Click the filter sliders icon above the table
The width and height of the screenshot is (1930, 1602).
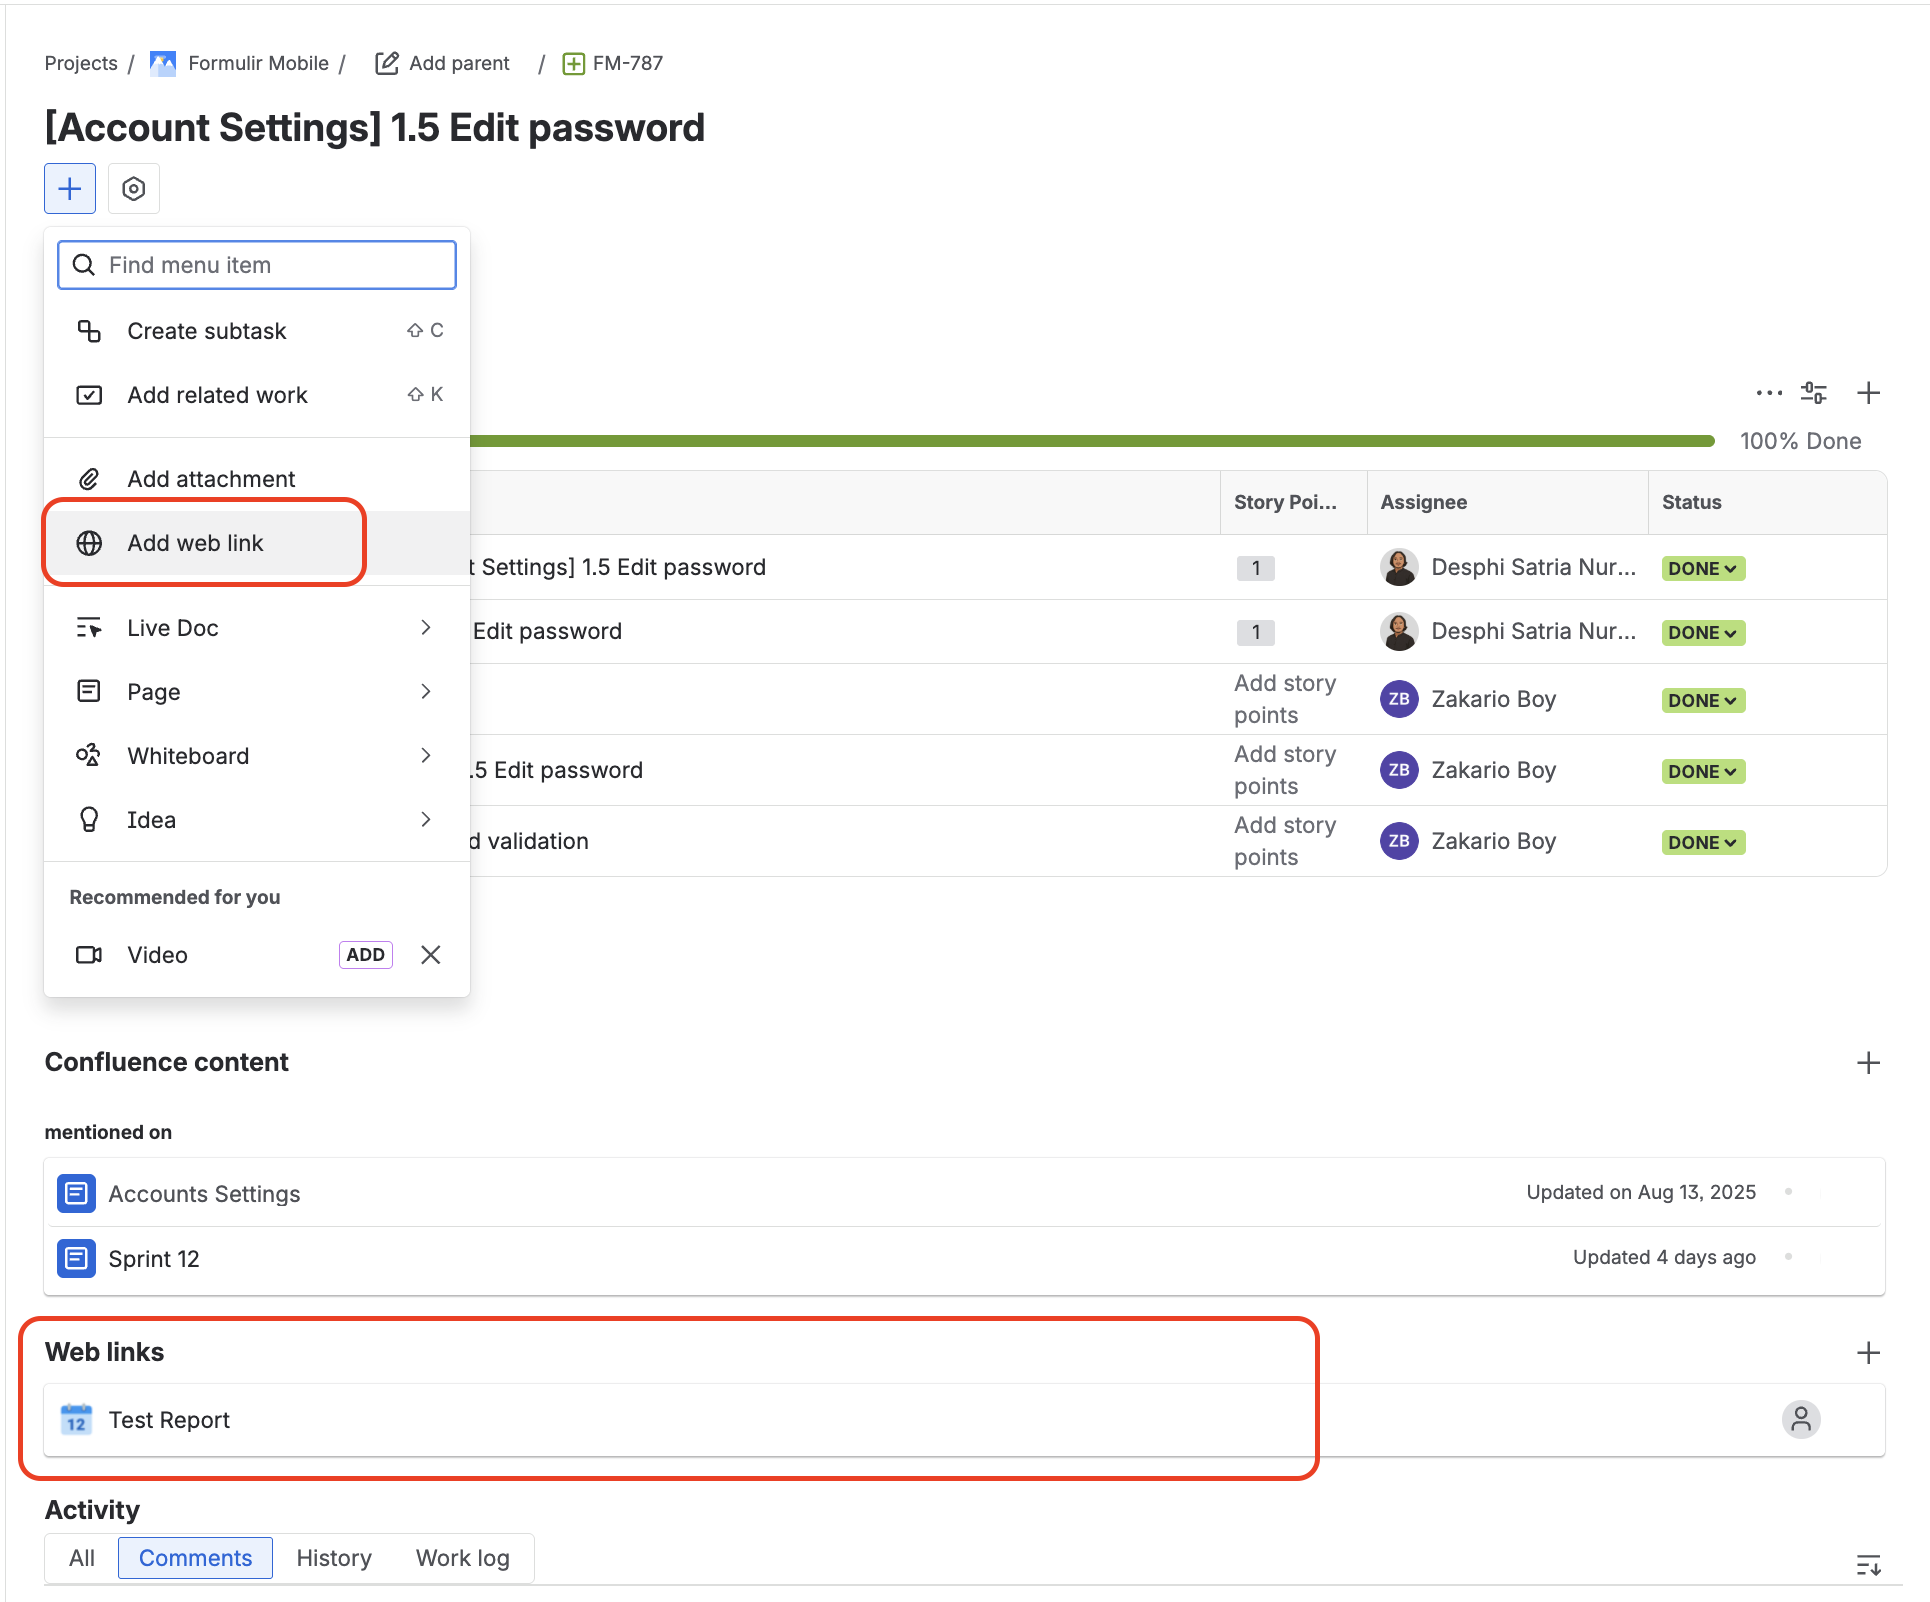click(1813, 393)
